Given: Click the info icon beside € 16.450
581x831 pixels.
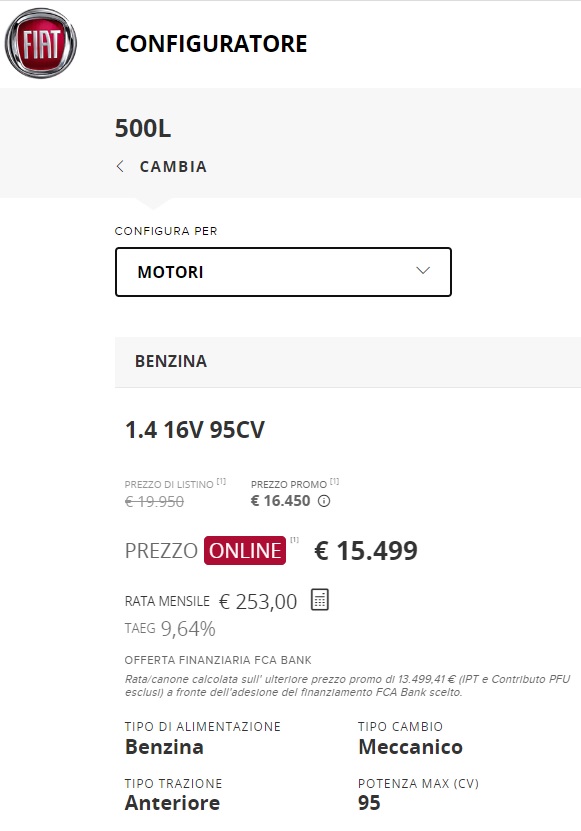Looking at the screenshot, I should 324,501.
